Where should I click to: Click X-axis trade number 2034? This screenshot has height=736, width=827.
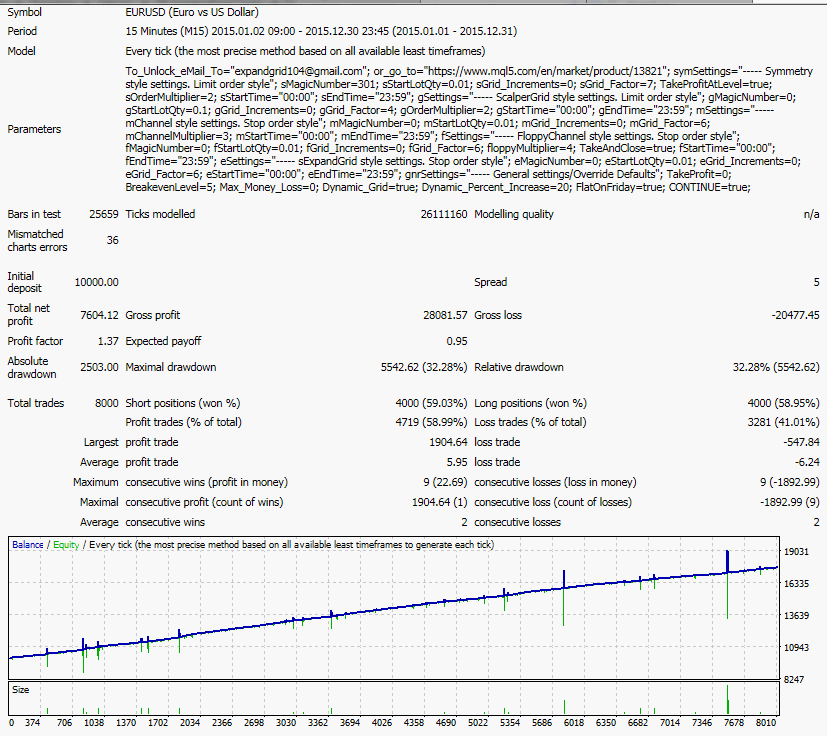pyautogui.click(x=190, y=723)
